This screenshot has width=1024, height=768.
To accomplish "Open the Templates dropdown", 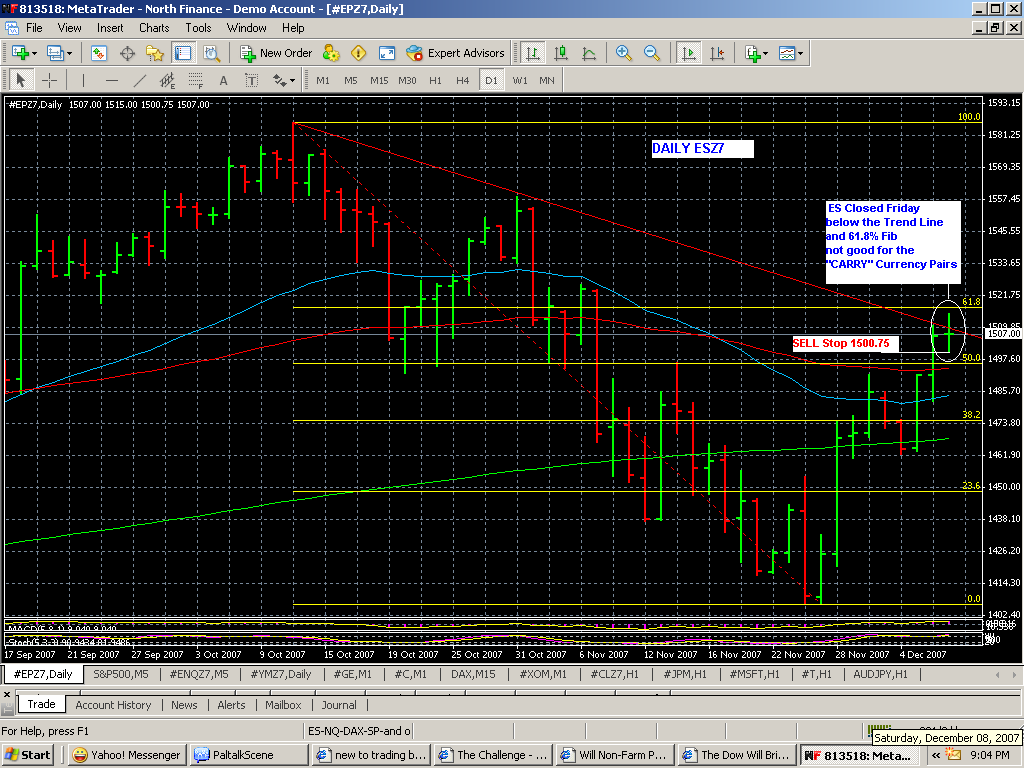I will (790, 53).
